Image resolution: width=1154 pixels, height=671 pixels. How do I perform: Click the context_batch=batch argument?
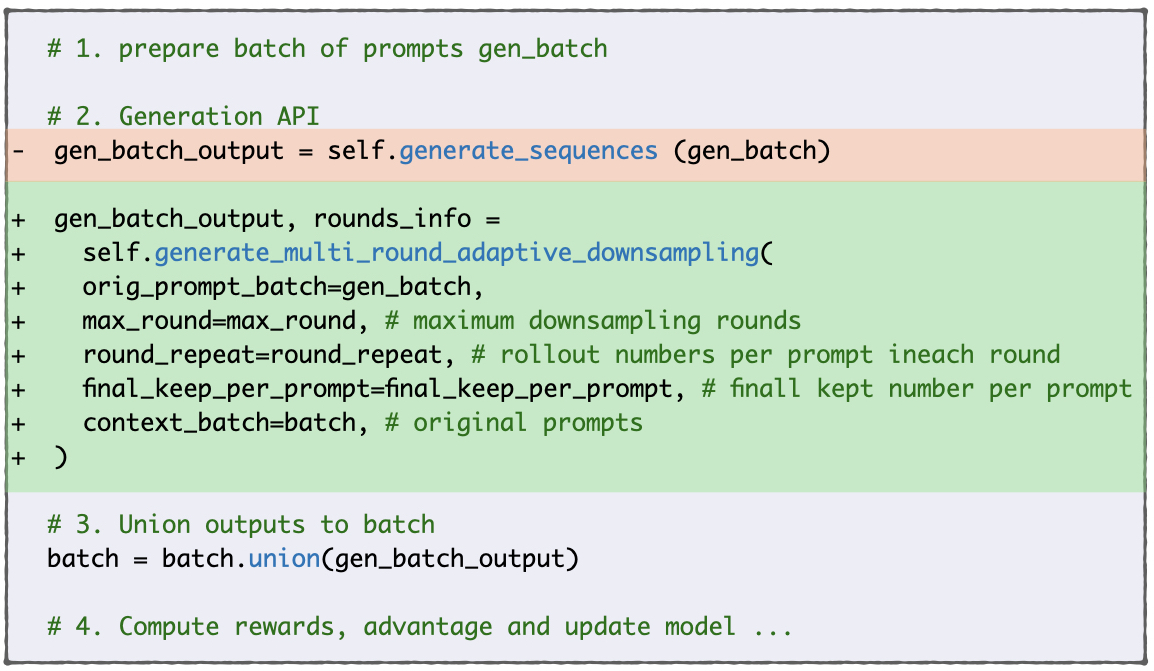(x=219, y=423)
